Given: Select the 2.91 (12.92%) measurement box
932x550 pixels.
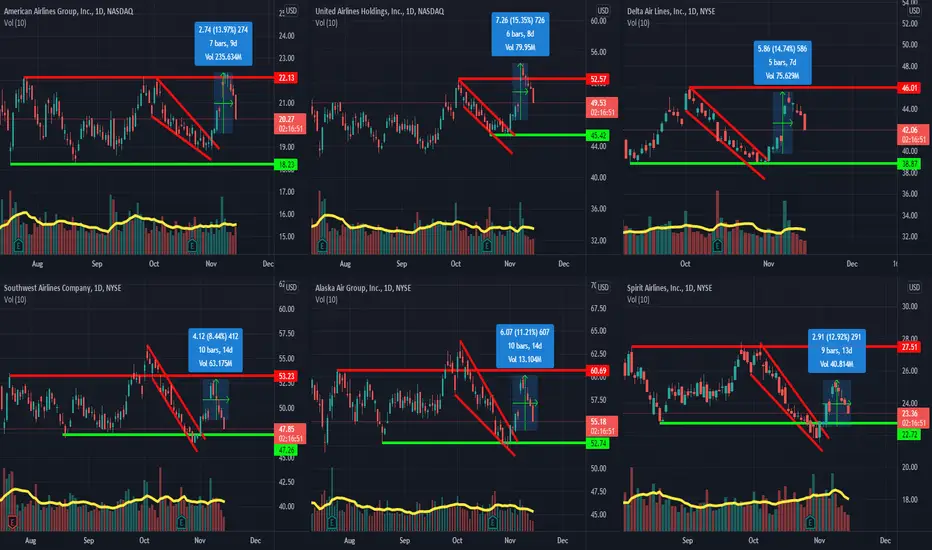Looking at the screenshot, I should [836, 350].
